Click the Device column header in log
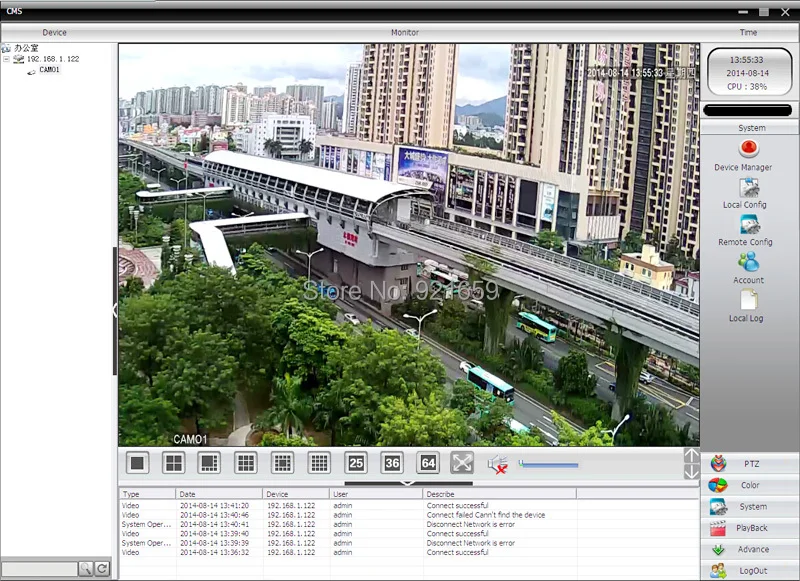The width and height of the screenshot is (800, 581). 296,494
